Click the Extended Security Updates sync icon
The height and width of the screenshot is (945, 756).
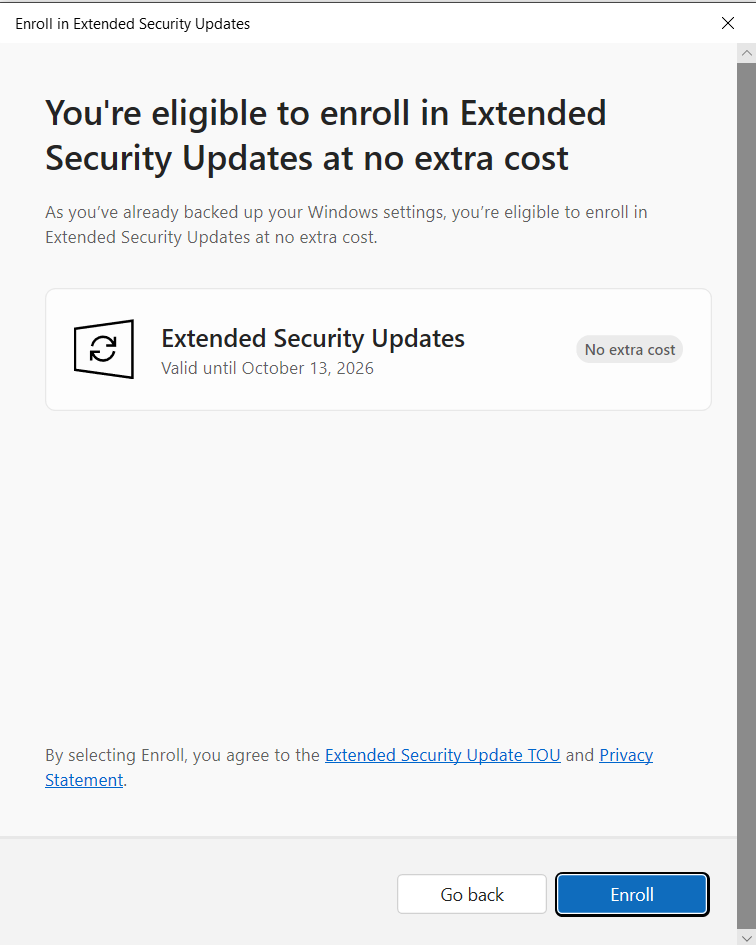click(104, 349)
